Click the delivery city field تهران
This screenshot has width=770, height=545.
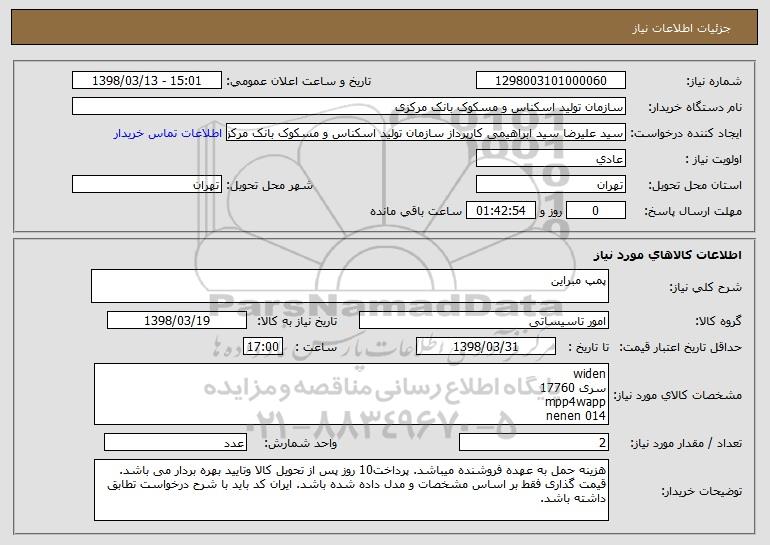click(x=147, y=185)
